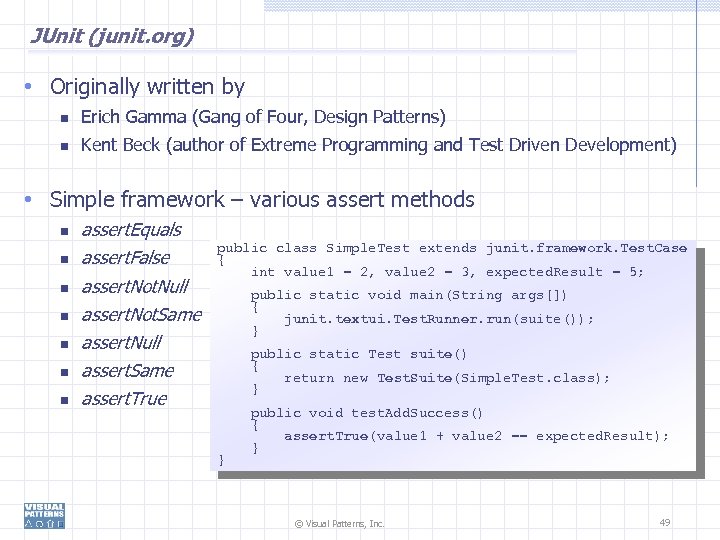Viewport: 720px width, 540px height.
Task: Click the 'public class SimpleTest extends' code line
Action: [x=452, y=248]
